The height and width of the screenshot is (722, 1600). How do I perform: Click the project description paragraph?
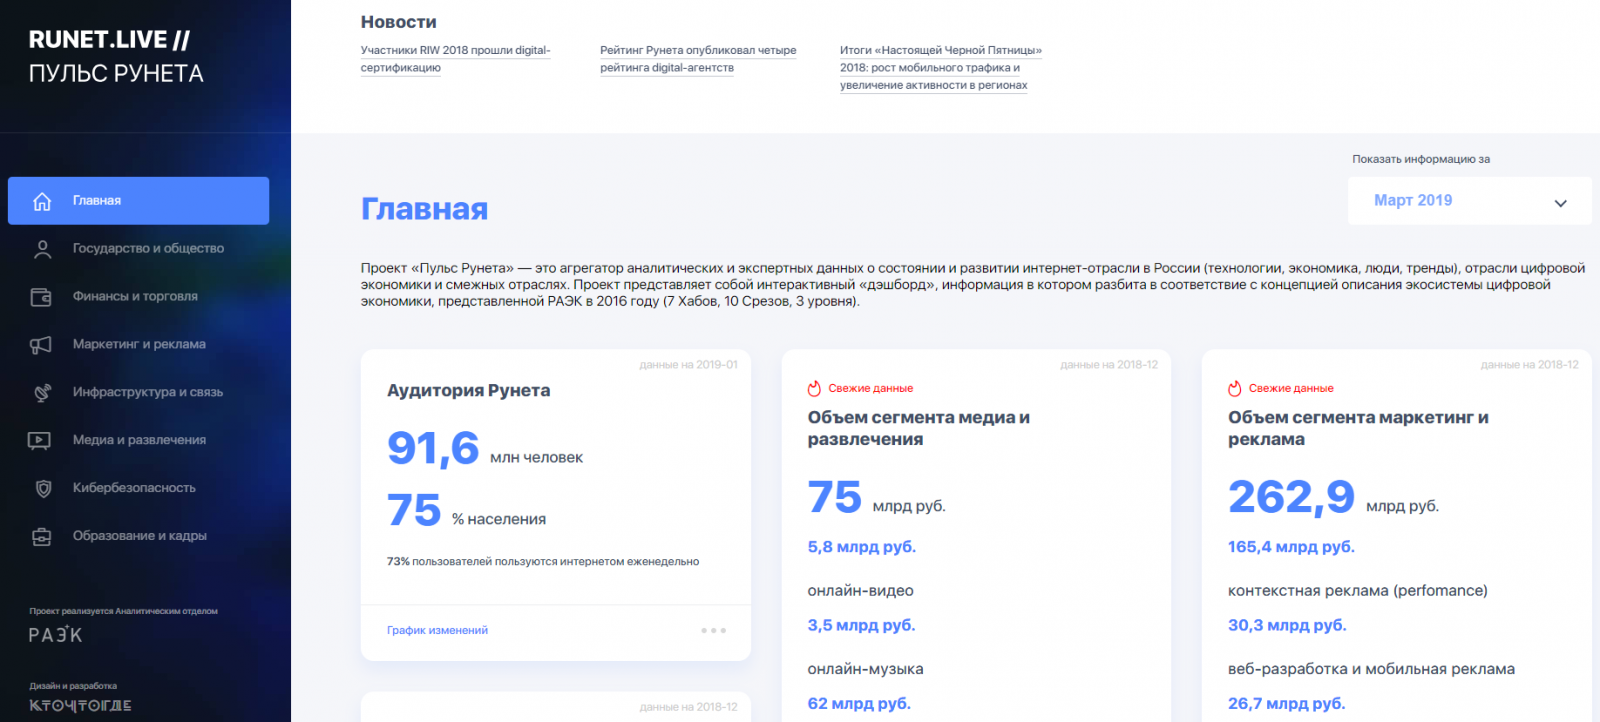click(x=972, y=285)
